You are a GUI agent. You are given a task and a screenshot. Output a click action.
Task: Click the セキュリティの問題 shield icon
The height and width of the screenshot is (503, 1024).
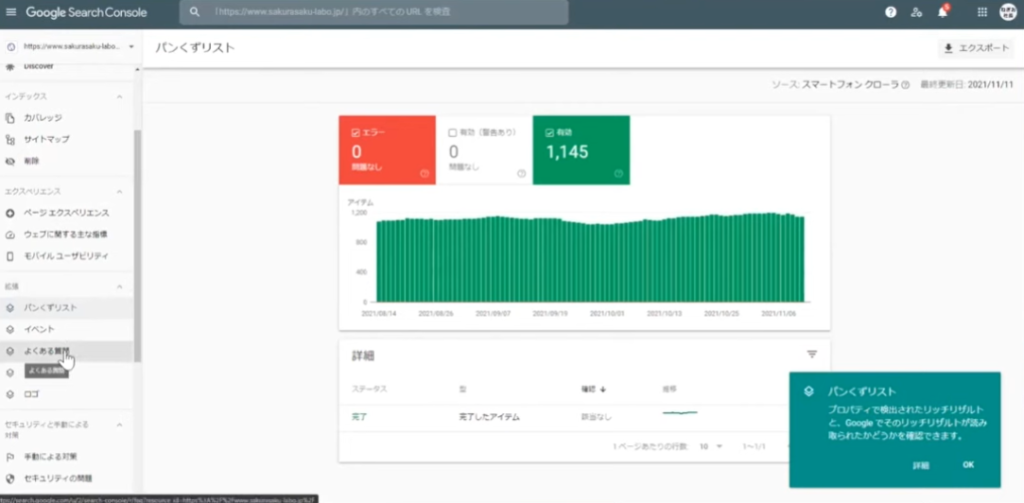(x=10, y=478)
